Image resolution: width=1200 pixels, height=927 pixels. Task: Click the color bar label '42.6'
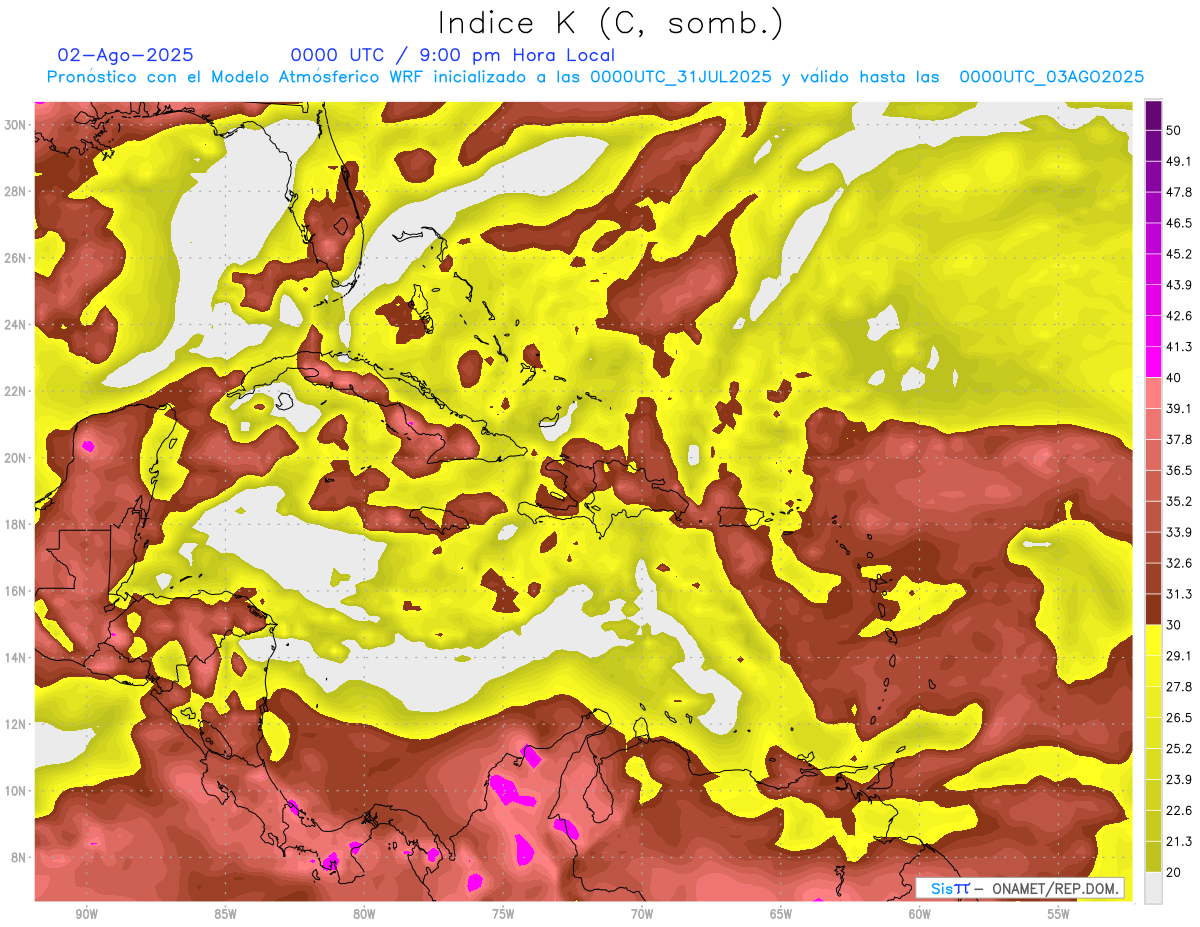point(1178,316)
